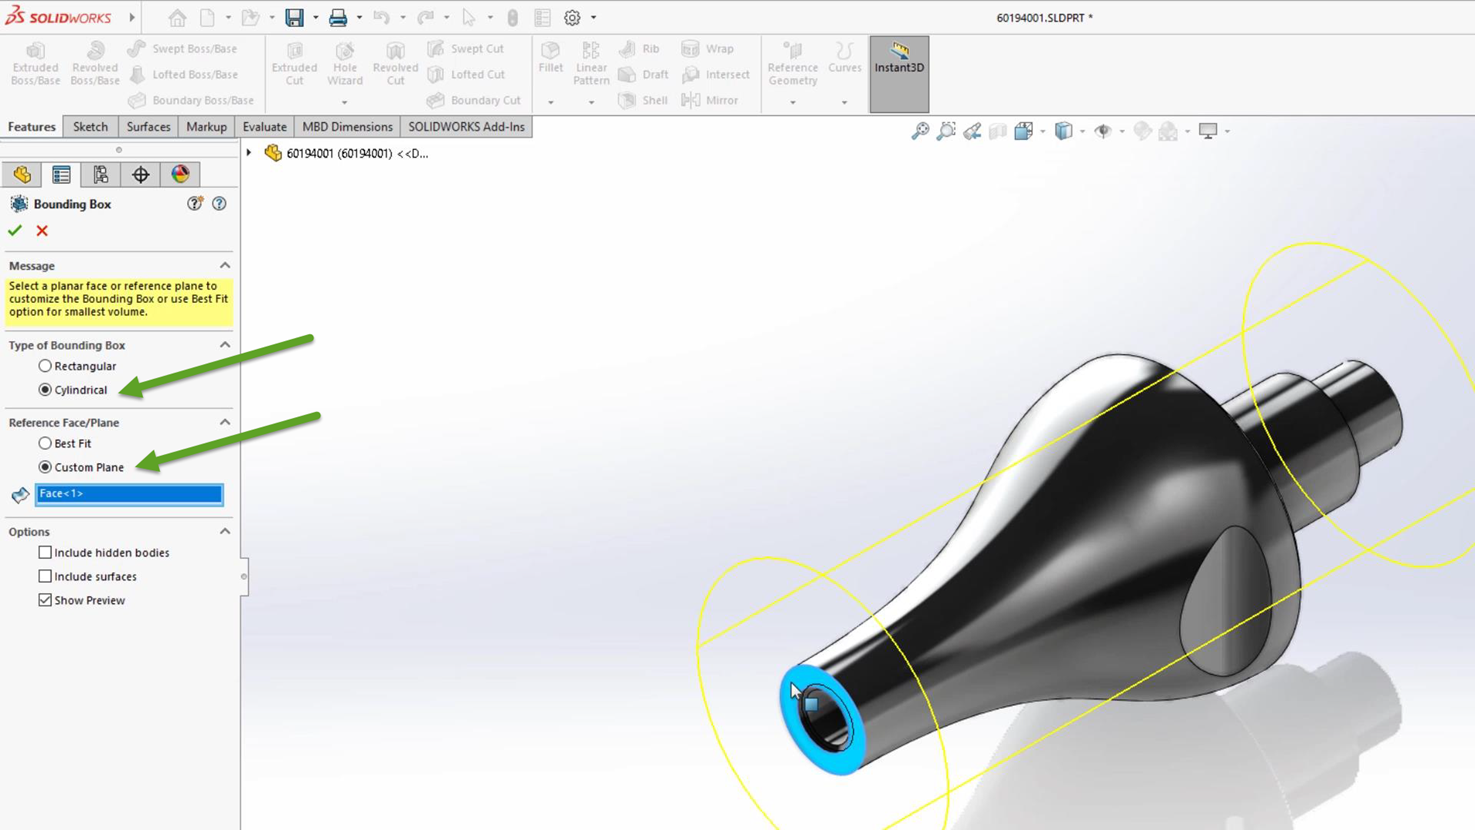This screenshot has width=1475, height=830.
Task: Collapse the Message section
Action: pos(225,266)
